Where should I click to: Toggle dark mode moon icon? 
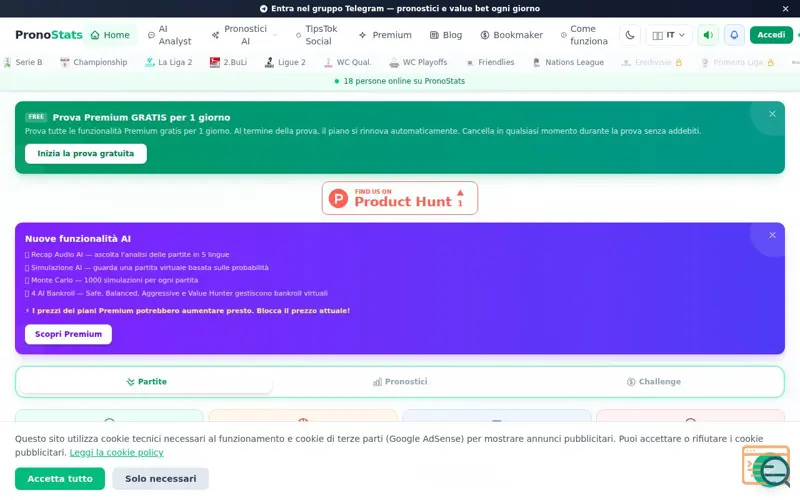630,35
